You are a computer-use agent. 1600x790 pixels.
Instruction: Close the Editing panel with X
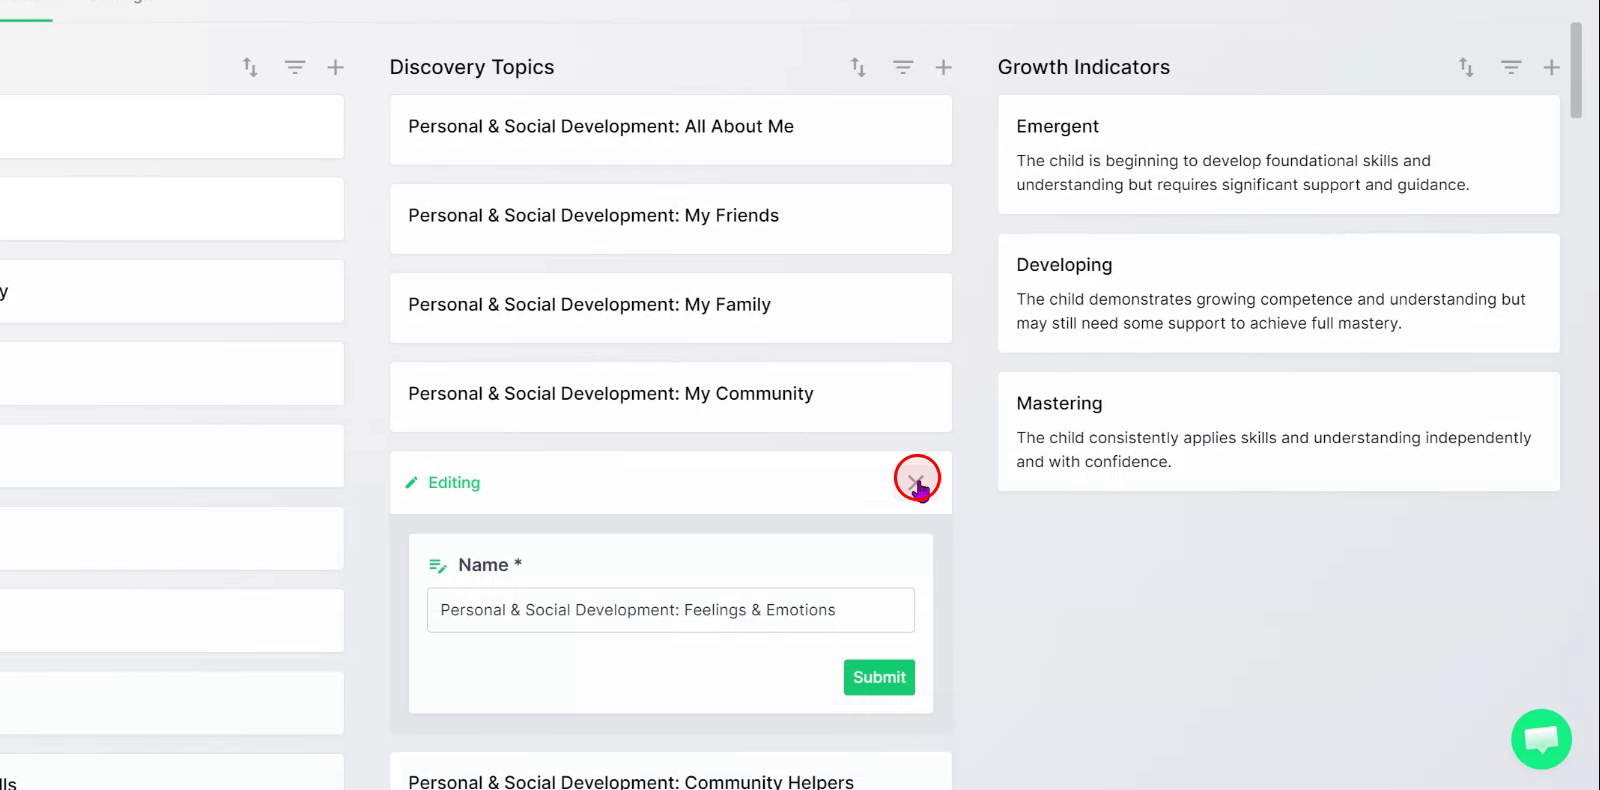click(x=916, y=482)
